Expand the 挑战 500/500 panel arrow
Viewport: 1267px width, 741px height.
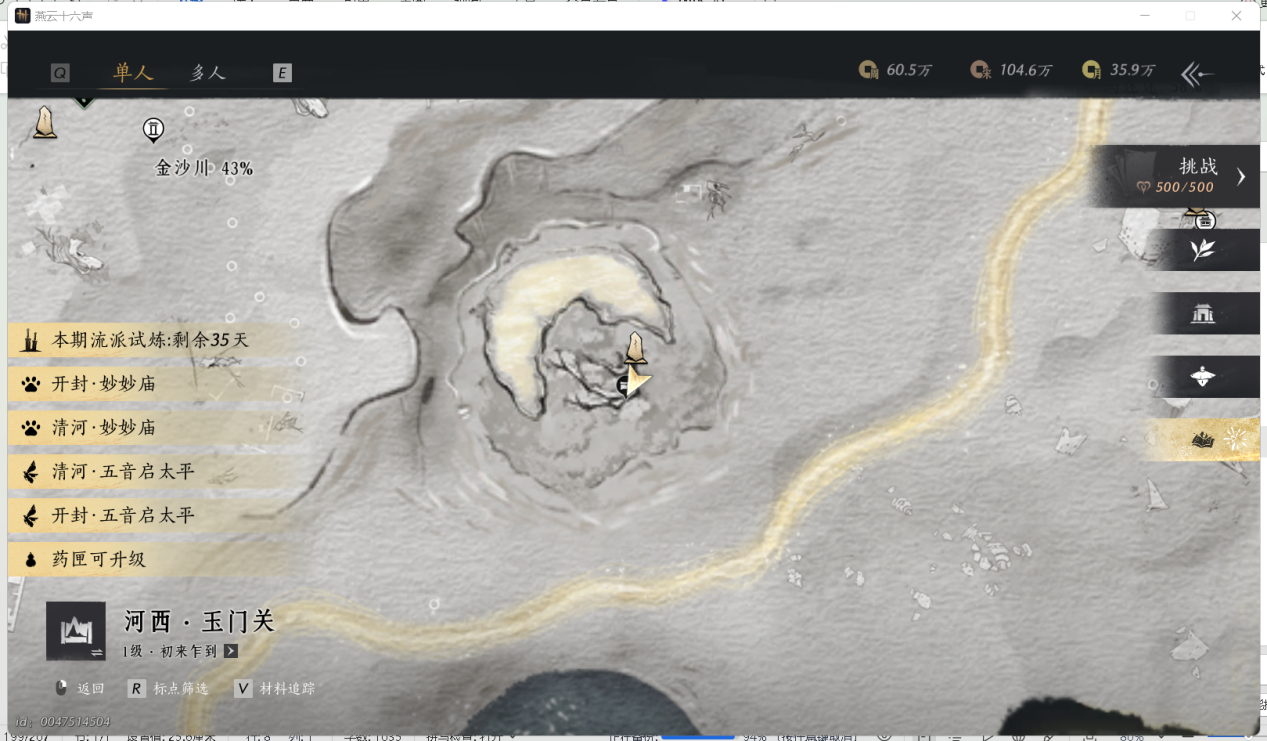(1240, 177)
